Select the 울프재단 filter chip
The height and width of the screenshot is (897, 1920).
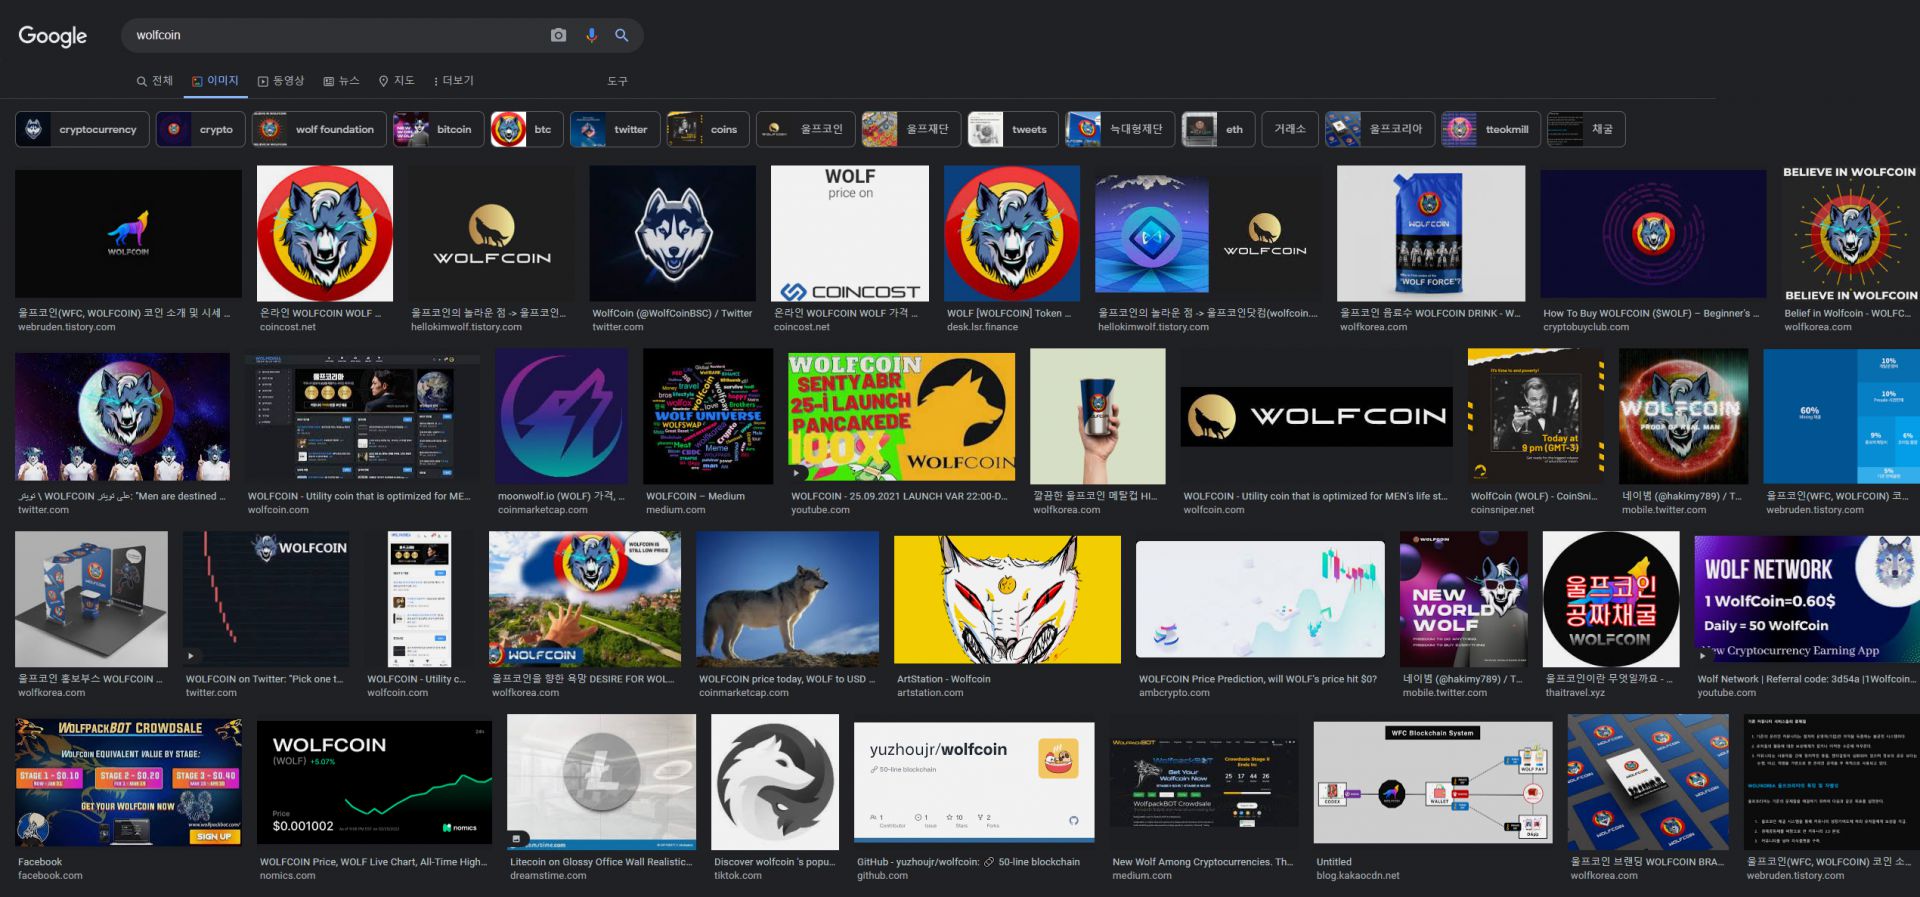coord(911,129)
